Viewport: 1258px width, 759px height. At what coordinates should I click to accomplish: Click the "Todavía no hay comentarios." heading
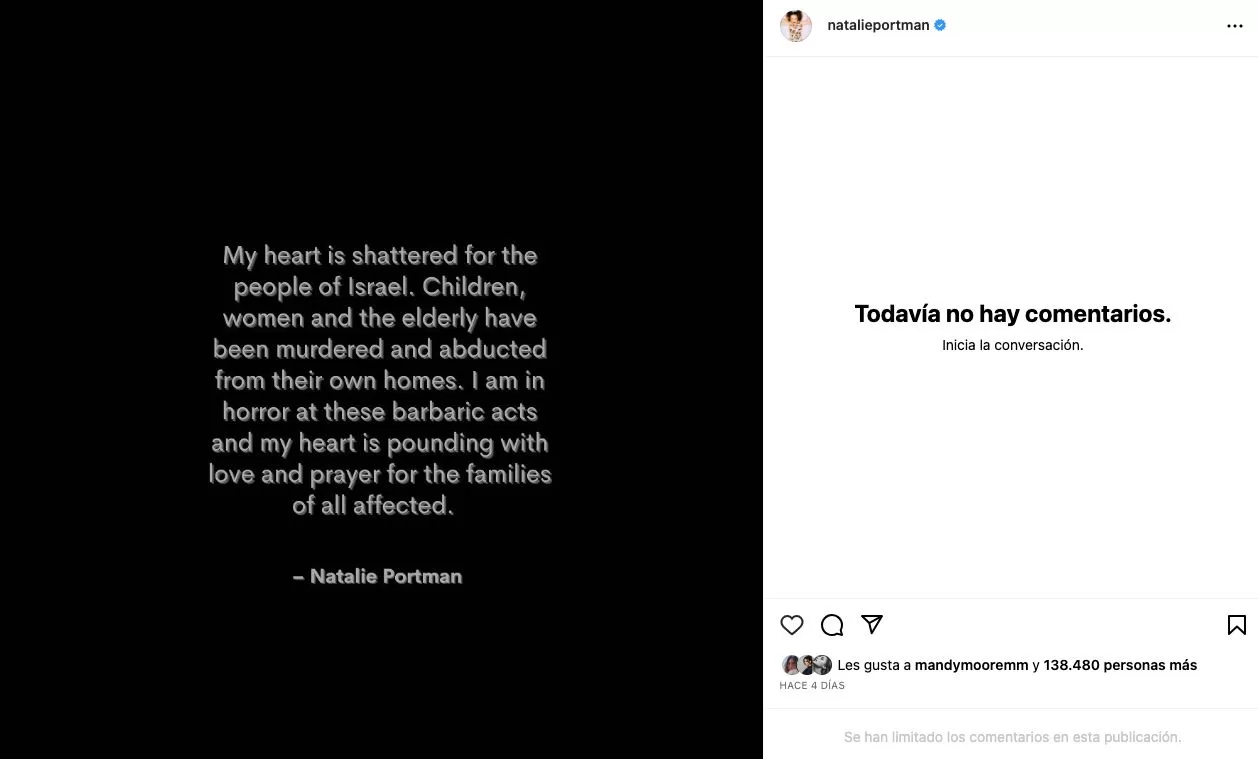(1012, 314)
